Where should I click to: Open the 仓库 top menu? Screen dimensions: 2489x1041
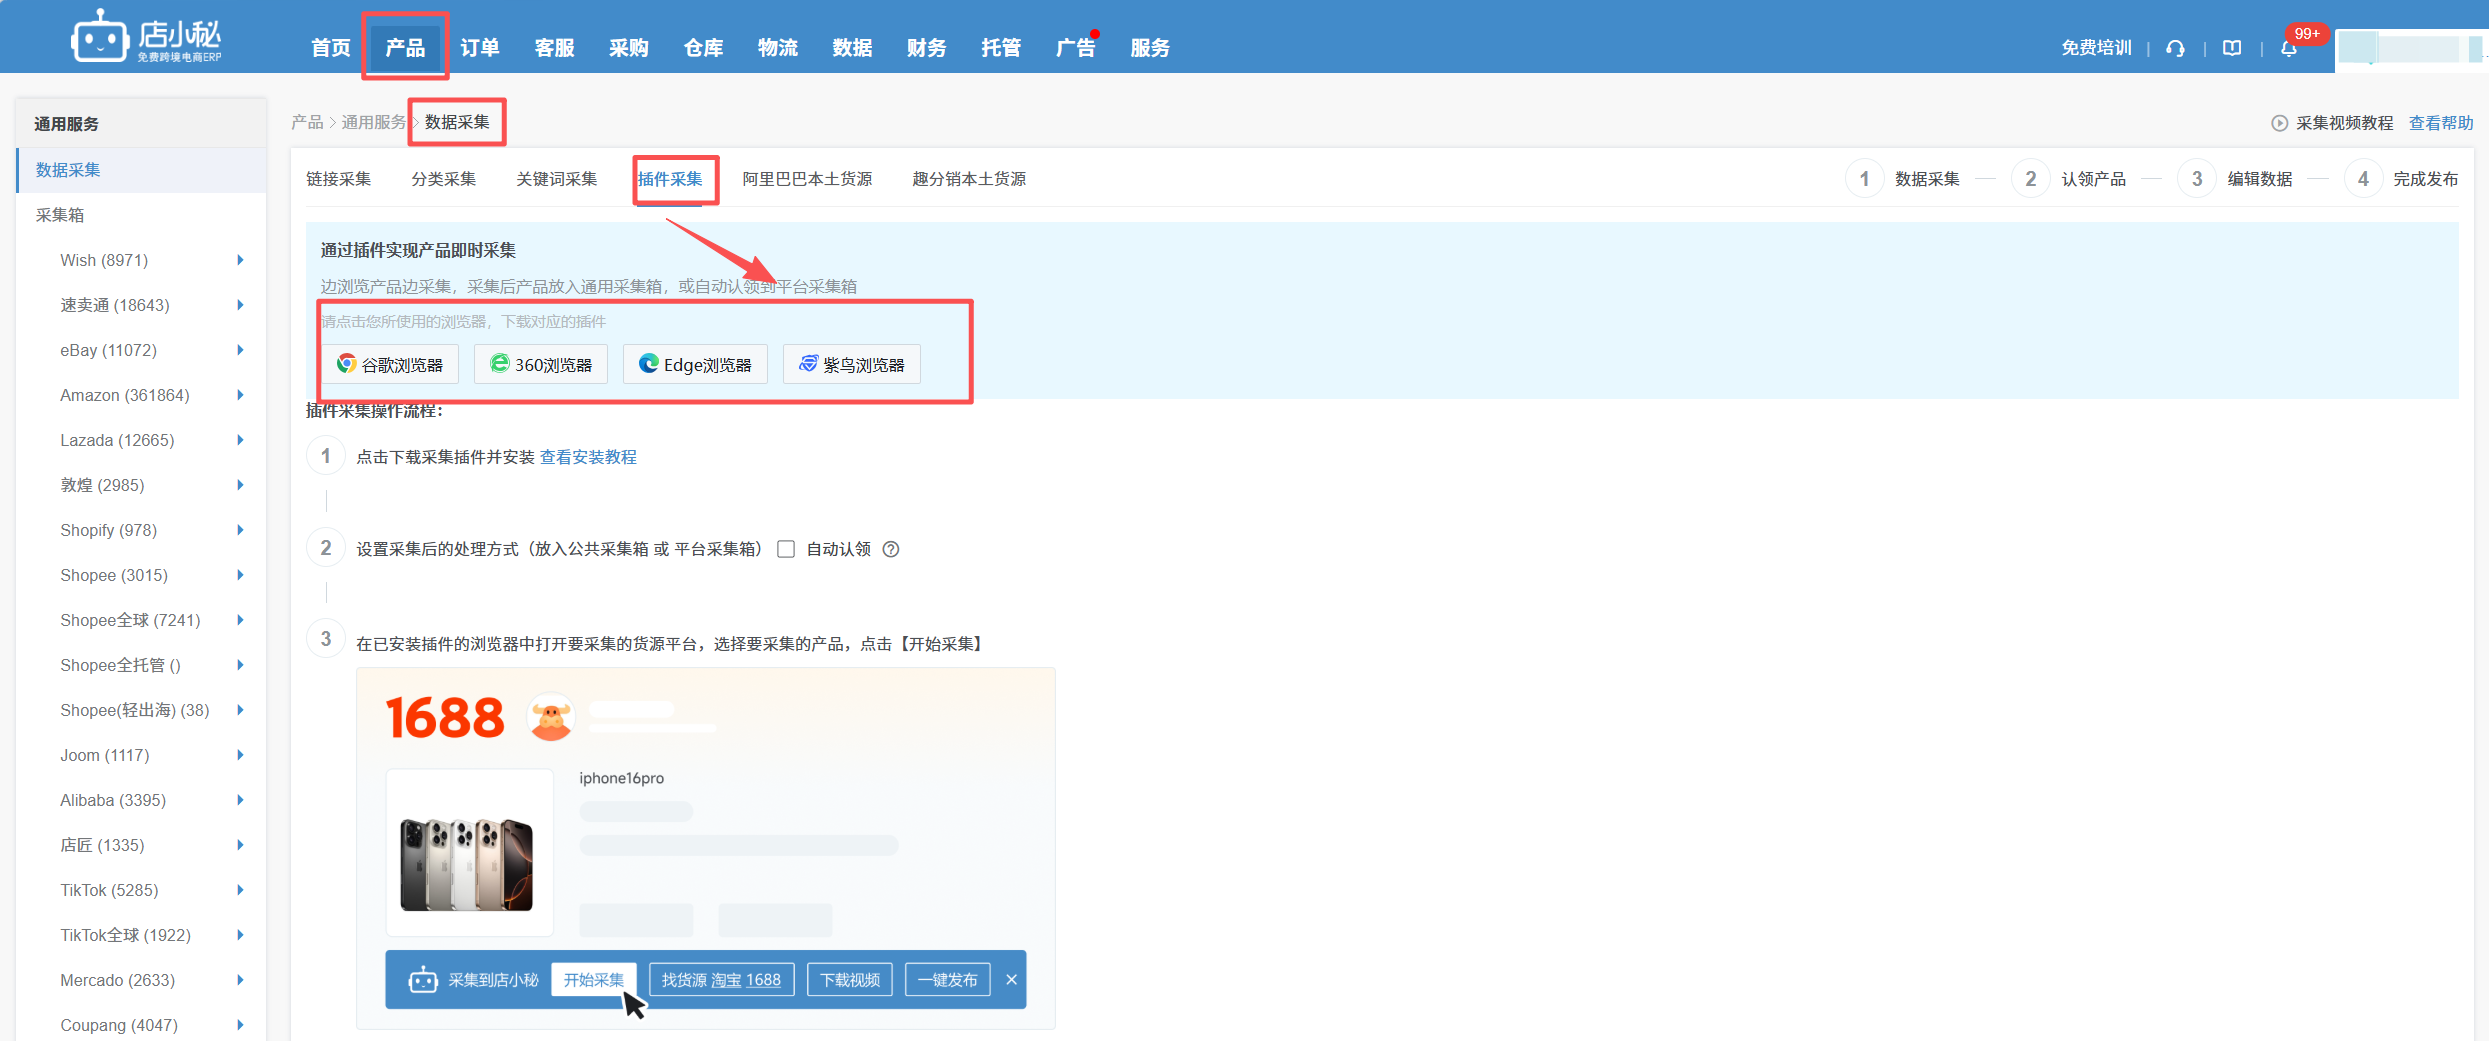tap(703, 48)
